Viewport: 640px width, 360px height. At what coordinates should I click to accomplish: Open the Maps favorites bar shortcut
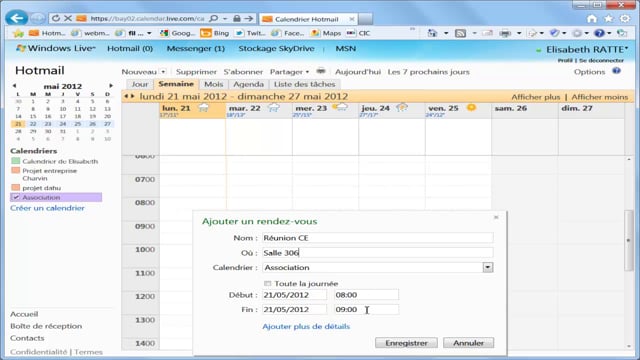tap(326, 33)
